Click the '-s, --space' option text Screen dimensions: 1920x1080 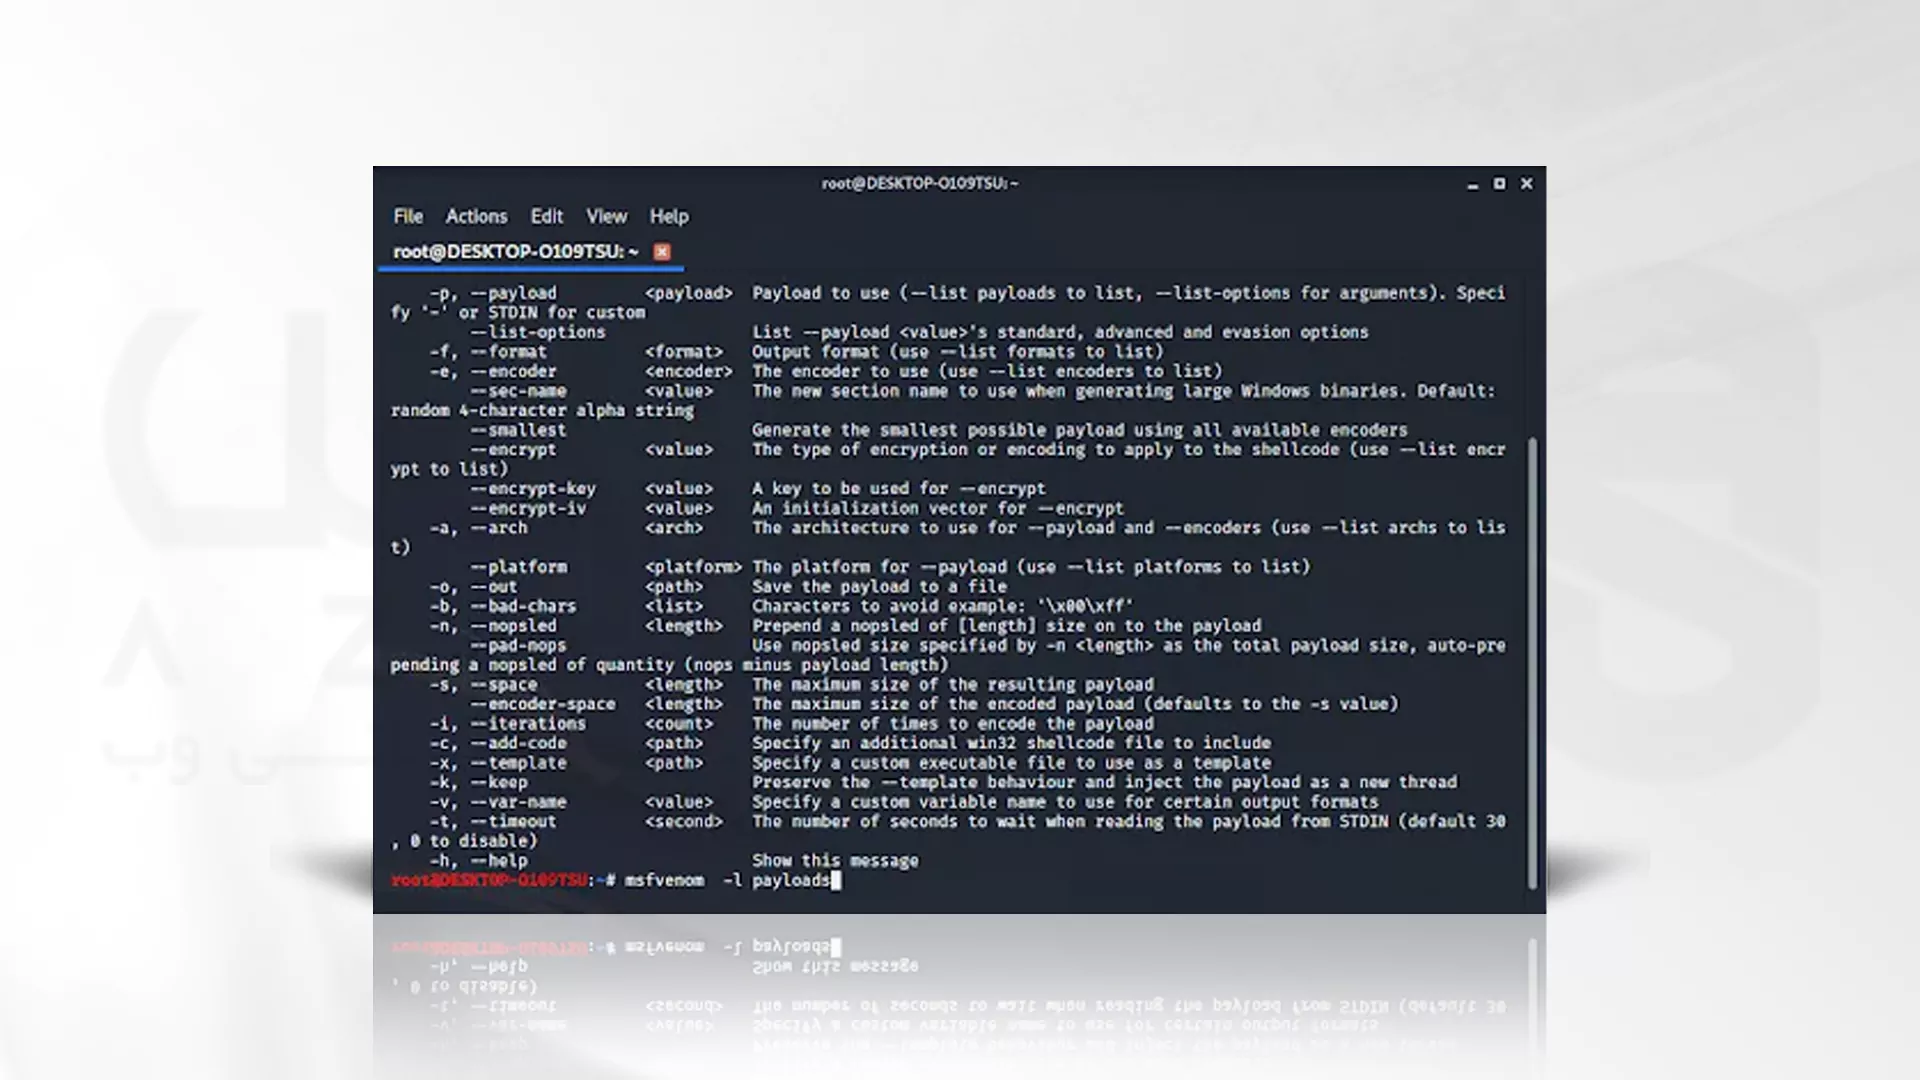click(483, 685)
